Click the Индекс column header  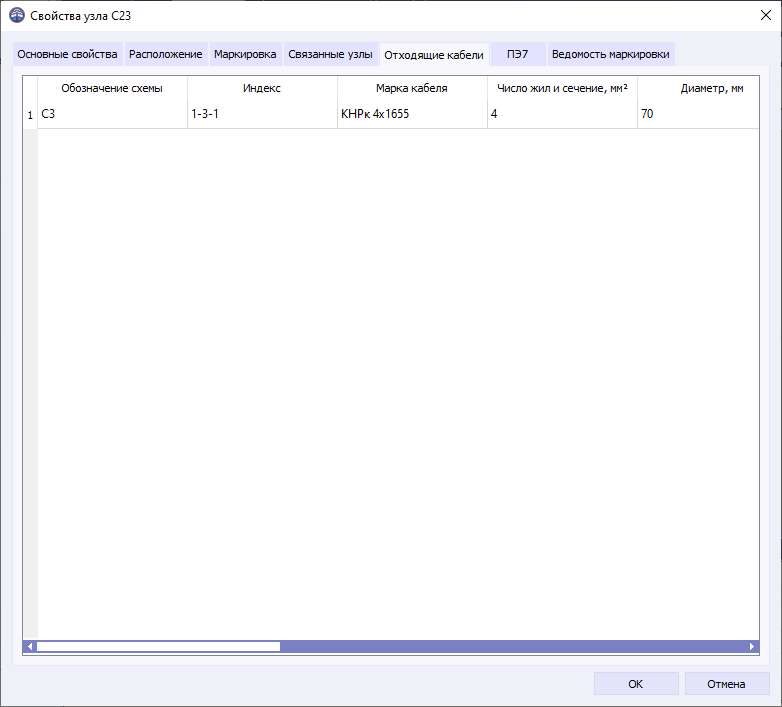(x=262, y=88)
